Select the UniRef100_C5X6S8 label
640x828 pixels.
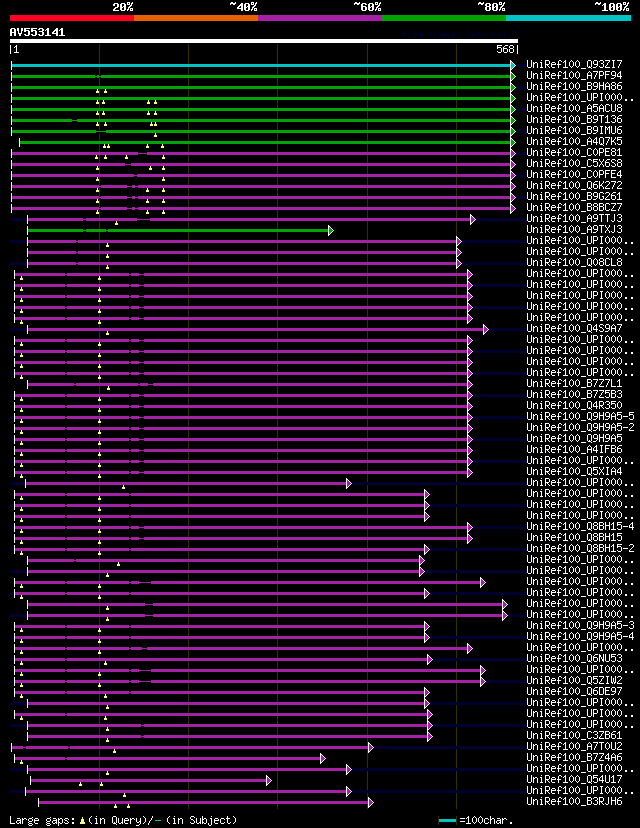point(574,163)
